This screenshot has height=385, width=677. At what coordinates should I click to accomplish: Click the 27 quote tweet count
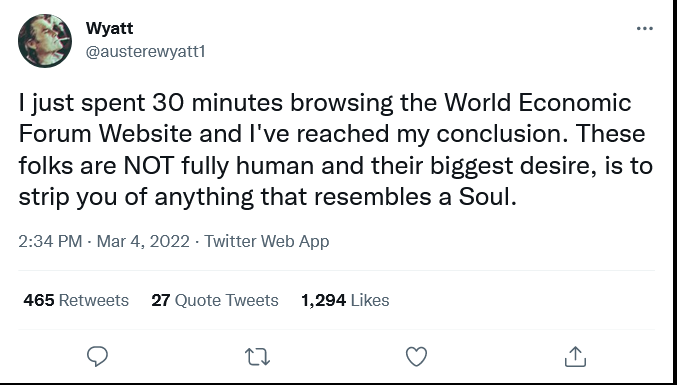click(x=161, y=300)
